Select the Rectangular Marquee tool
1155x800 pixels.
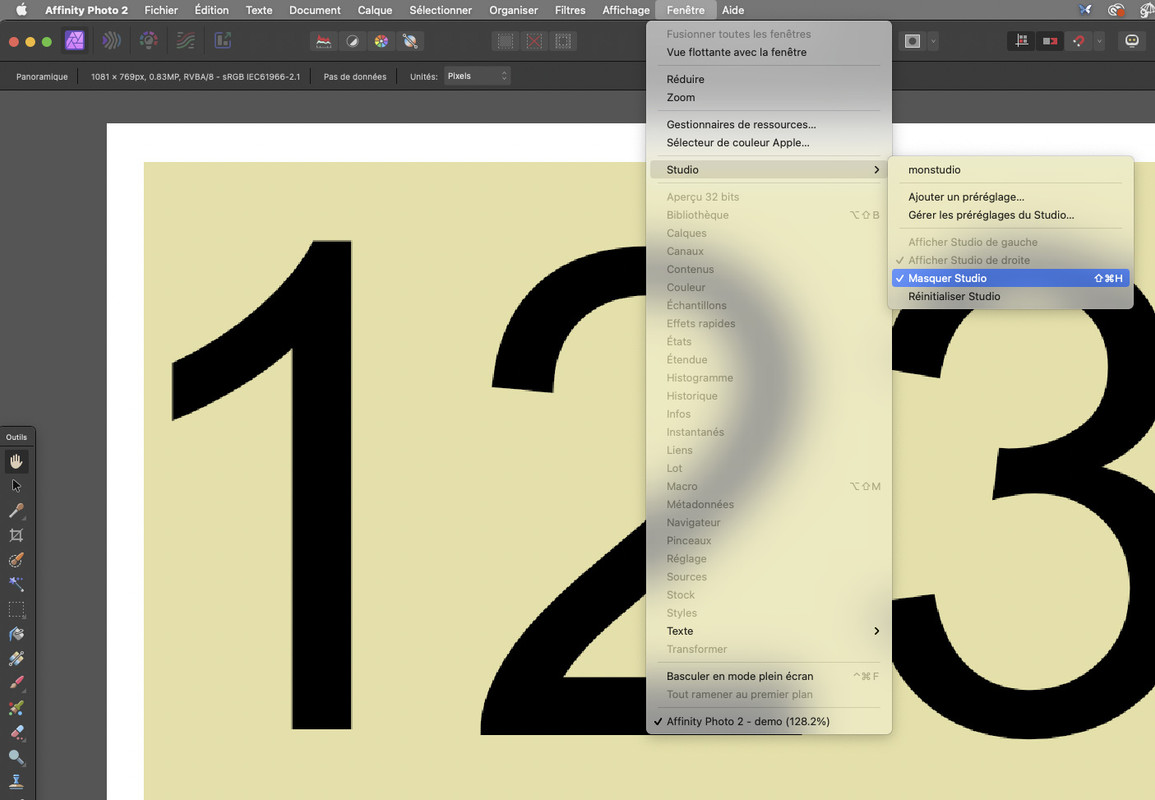[x=16, y=610]
